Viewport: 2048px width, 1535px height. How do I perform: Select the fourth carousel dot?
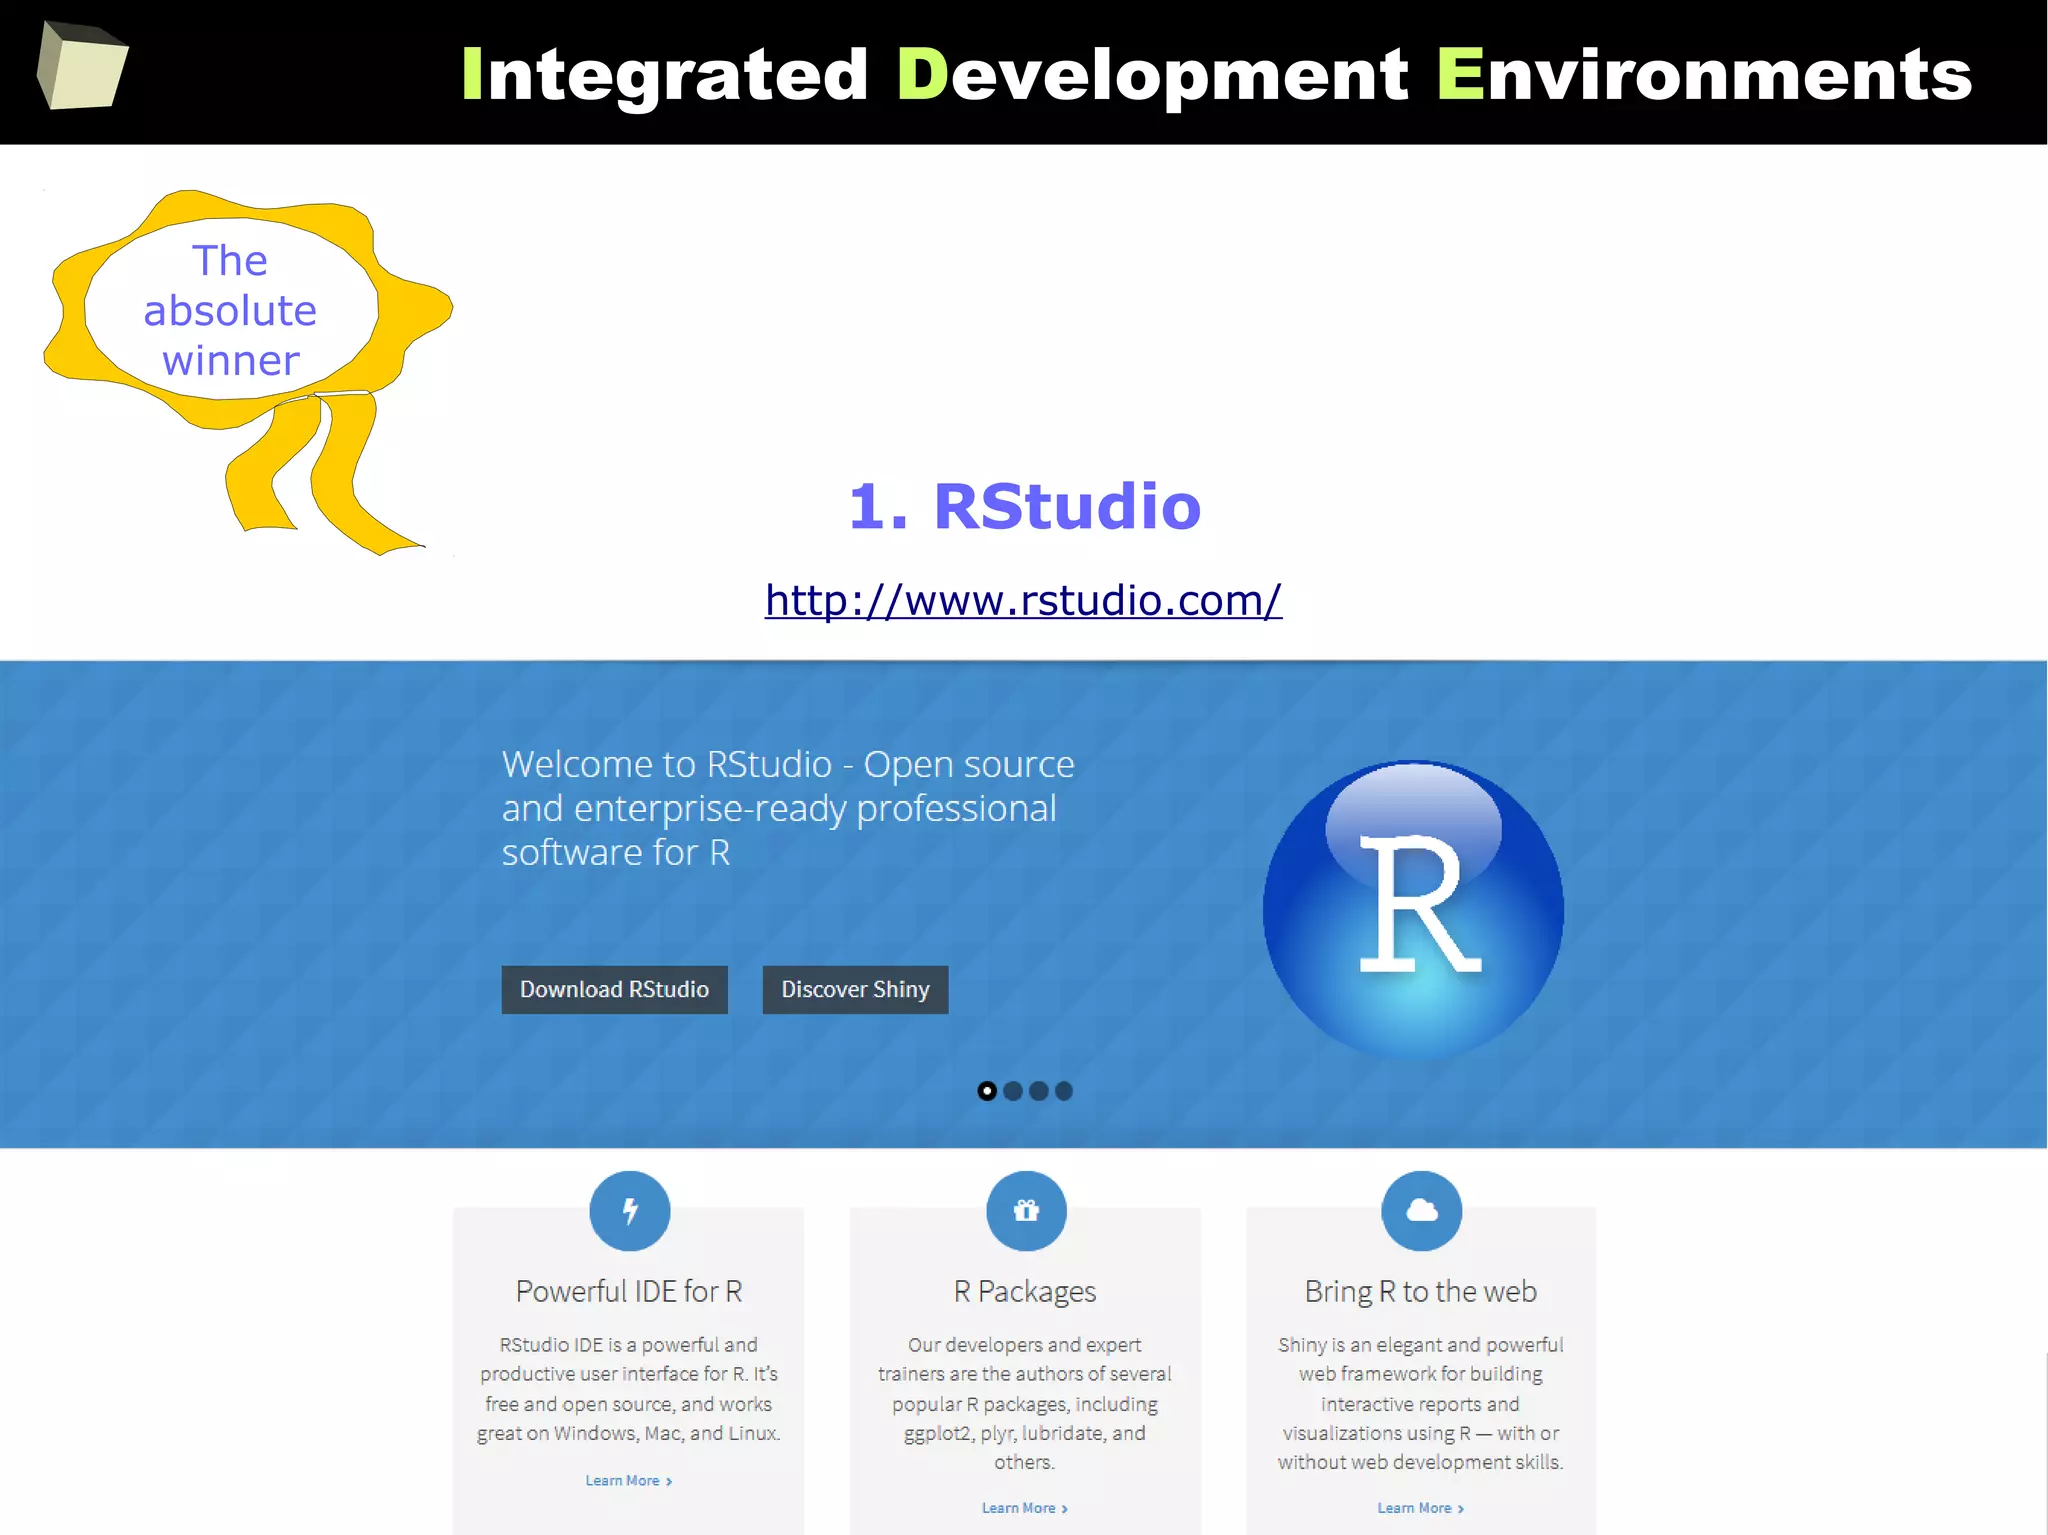pyautogui.click(x=1064, y=1091)
